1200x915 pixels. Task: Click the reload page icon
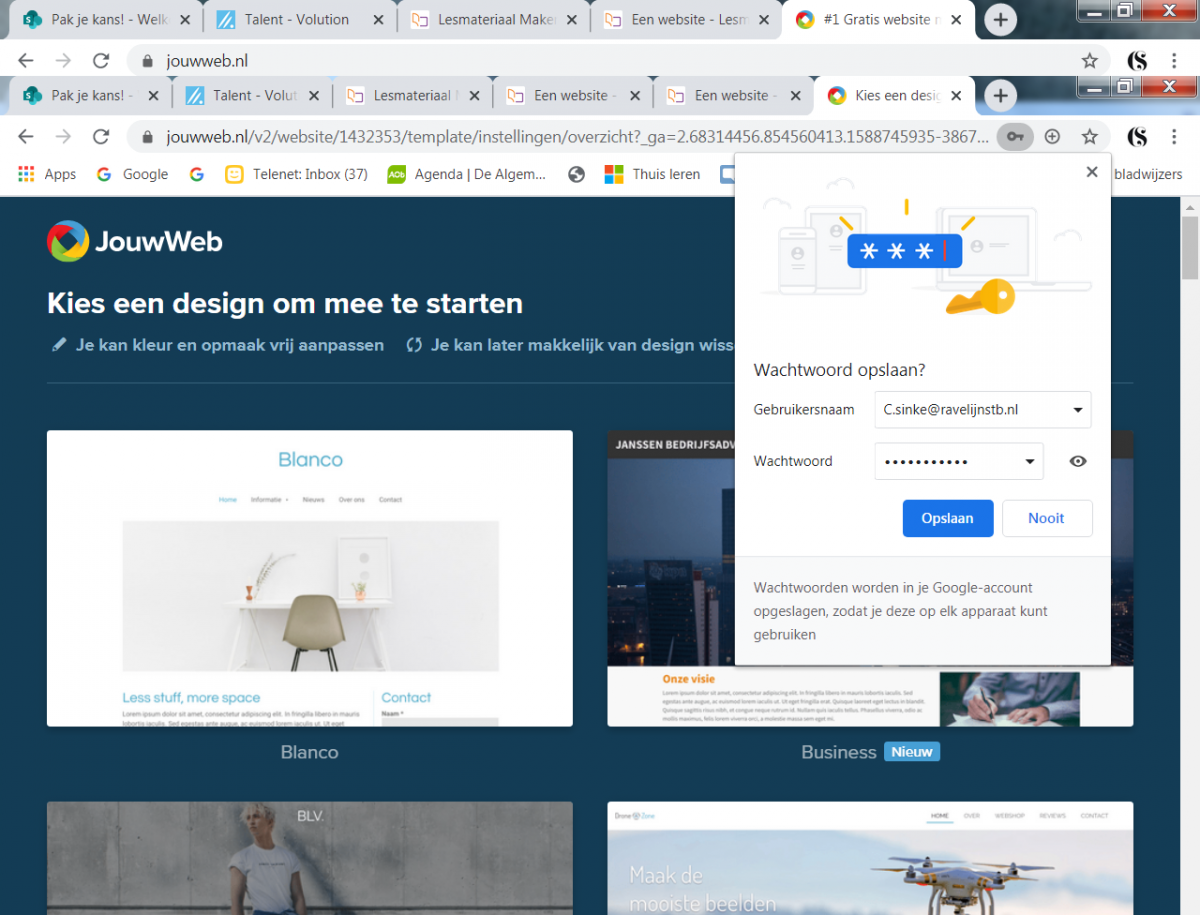click(101, 136)
